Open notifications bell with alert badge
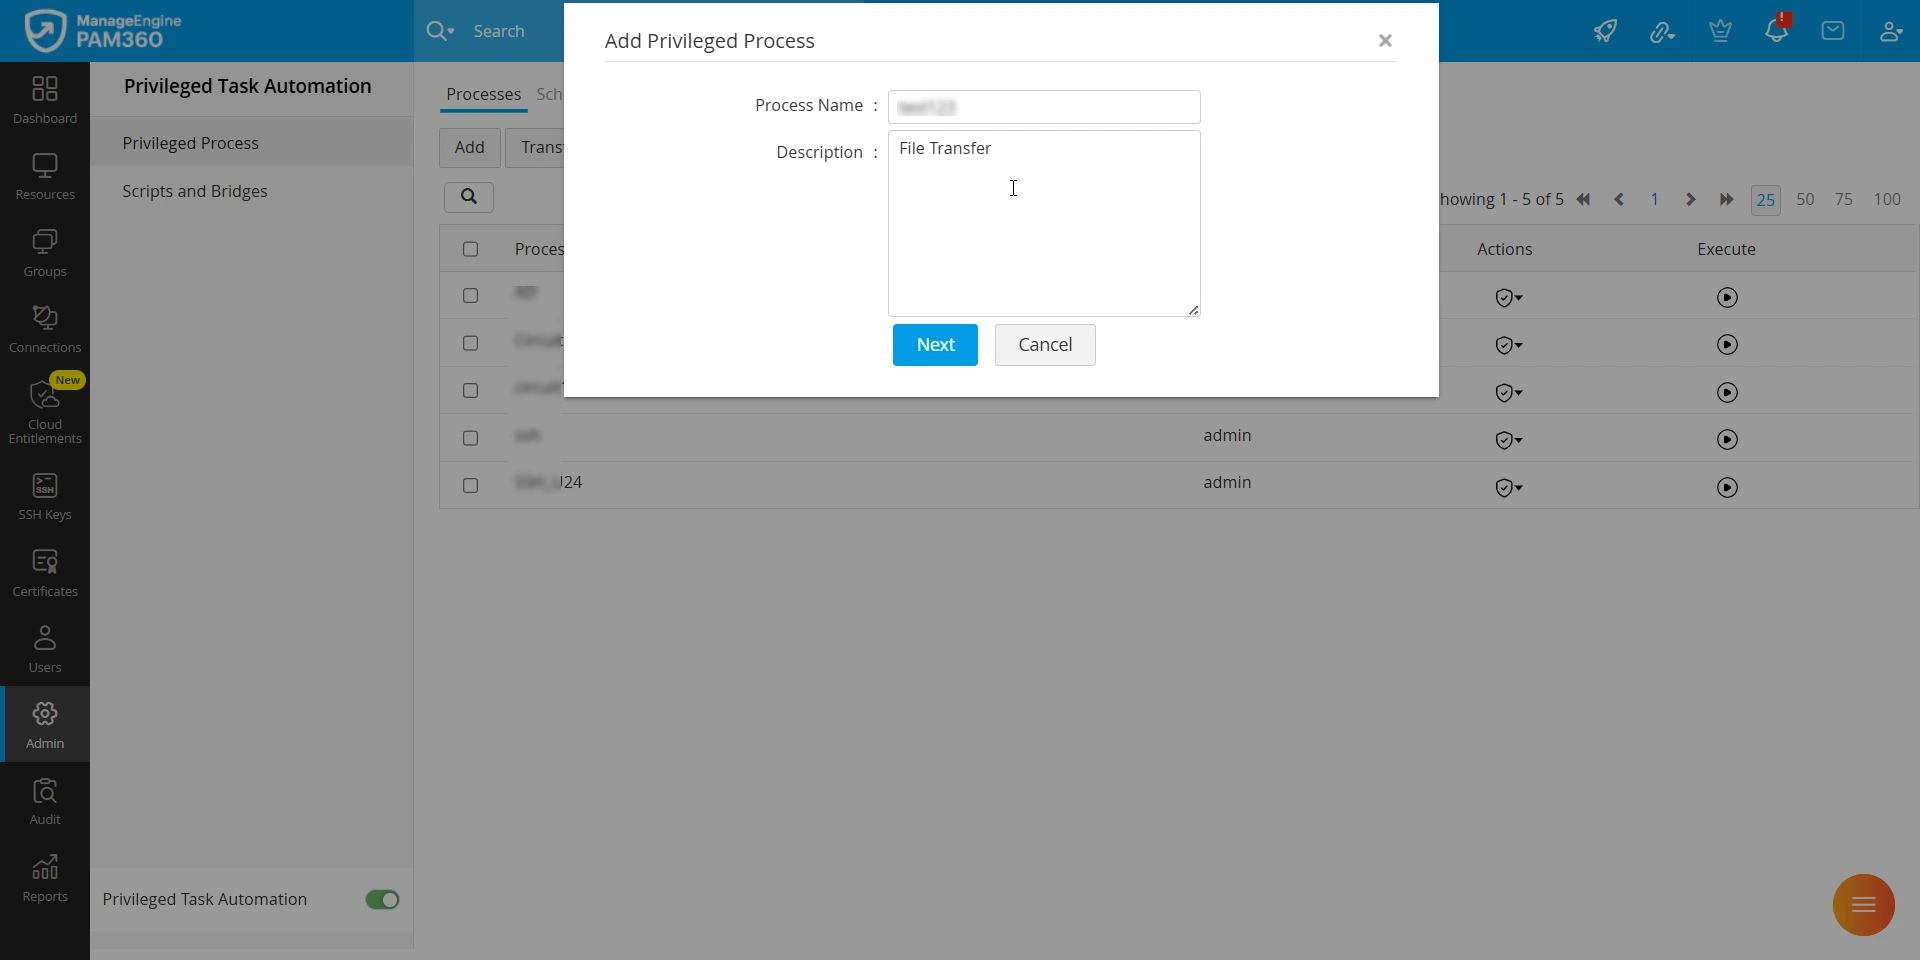This screenshot has width=1920, height=960. (x=1777, y=30)
